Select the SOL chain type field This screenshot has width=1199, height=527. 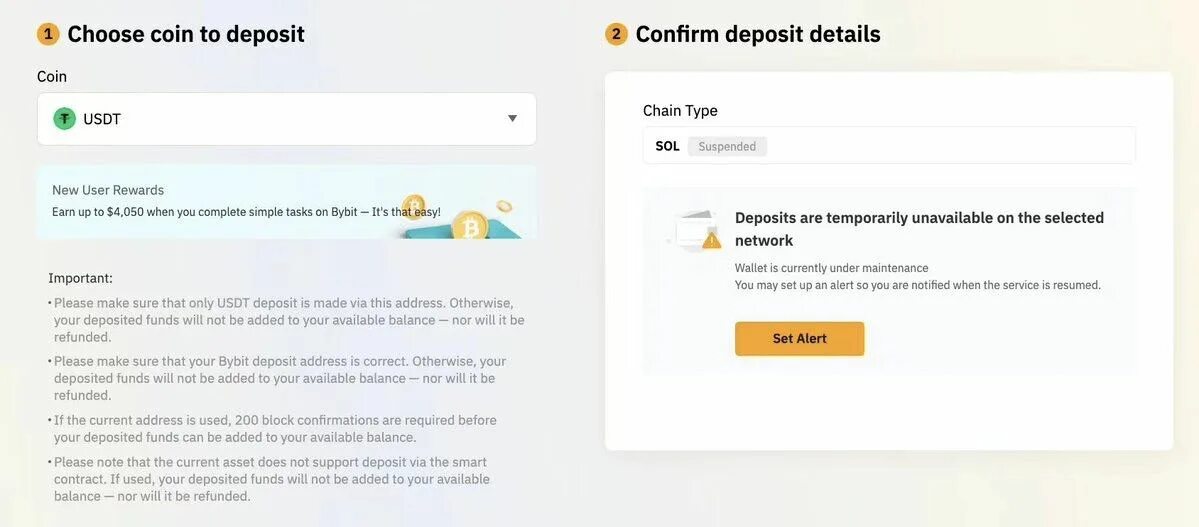pos(889,146)
